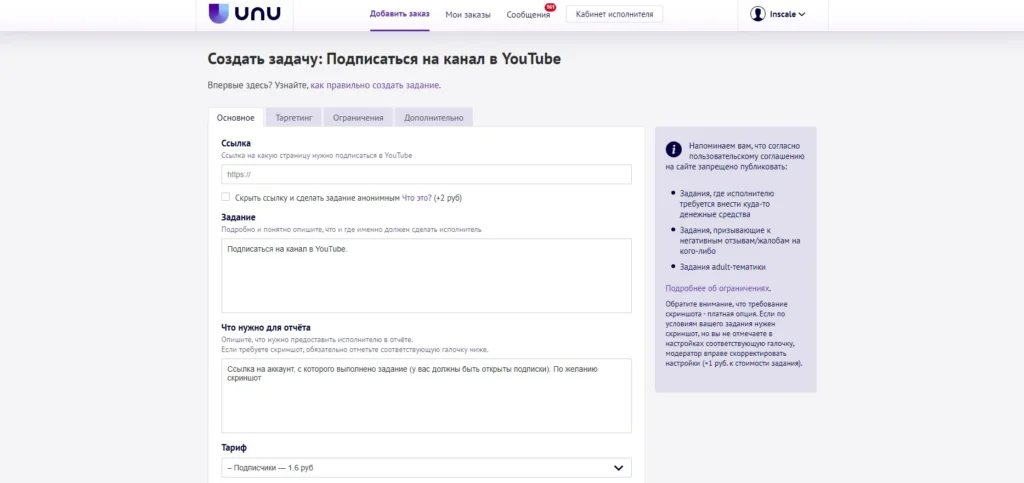
Task: Click into Что нужно для отчёта text area
Action: [426, 396]
